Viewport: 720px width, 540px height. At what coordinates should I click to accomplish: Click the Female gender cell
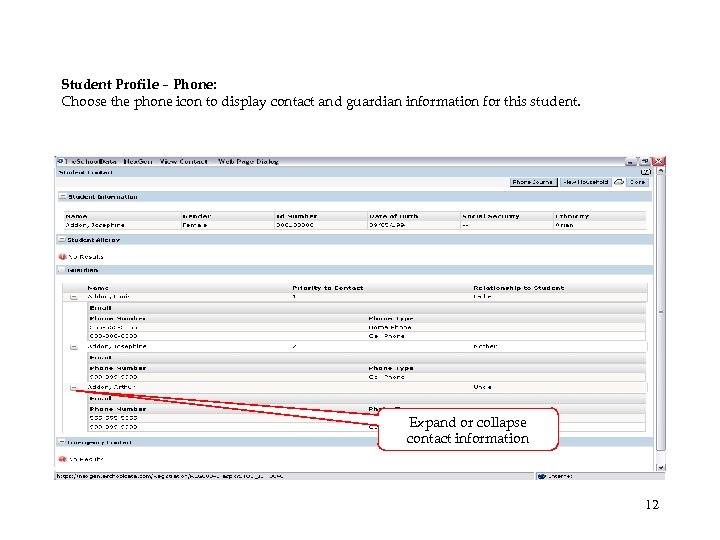tap(195, 225)
